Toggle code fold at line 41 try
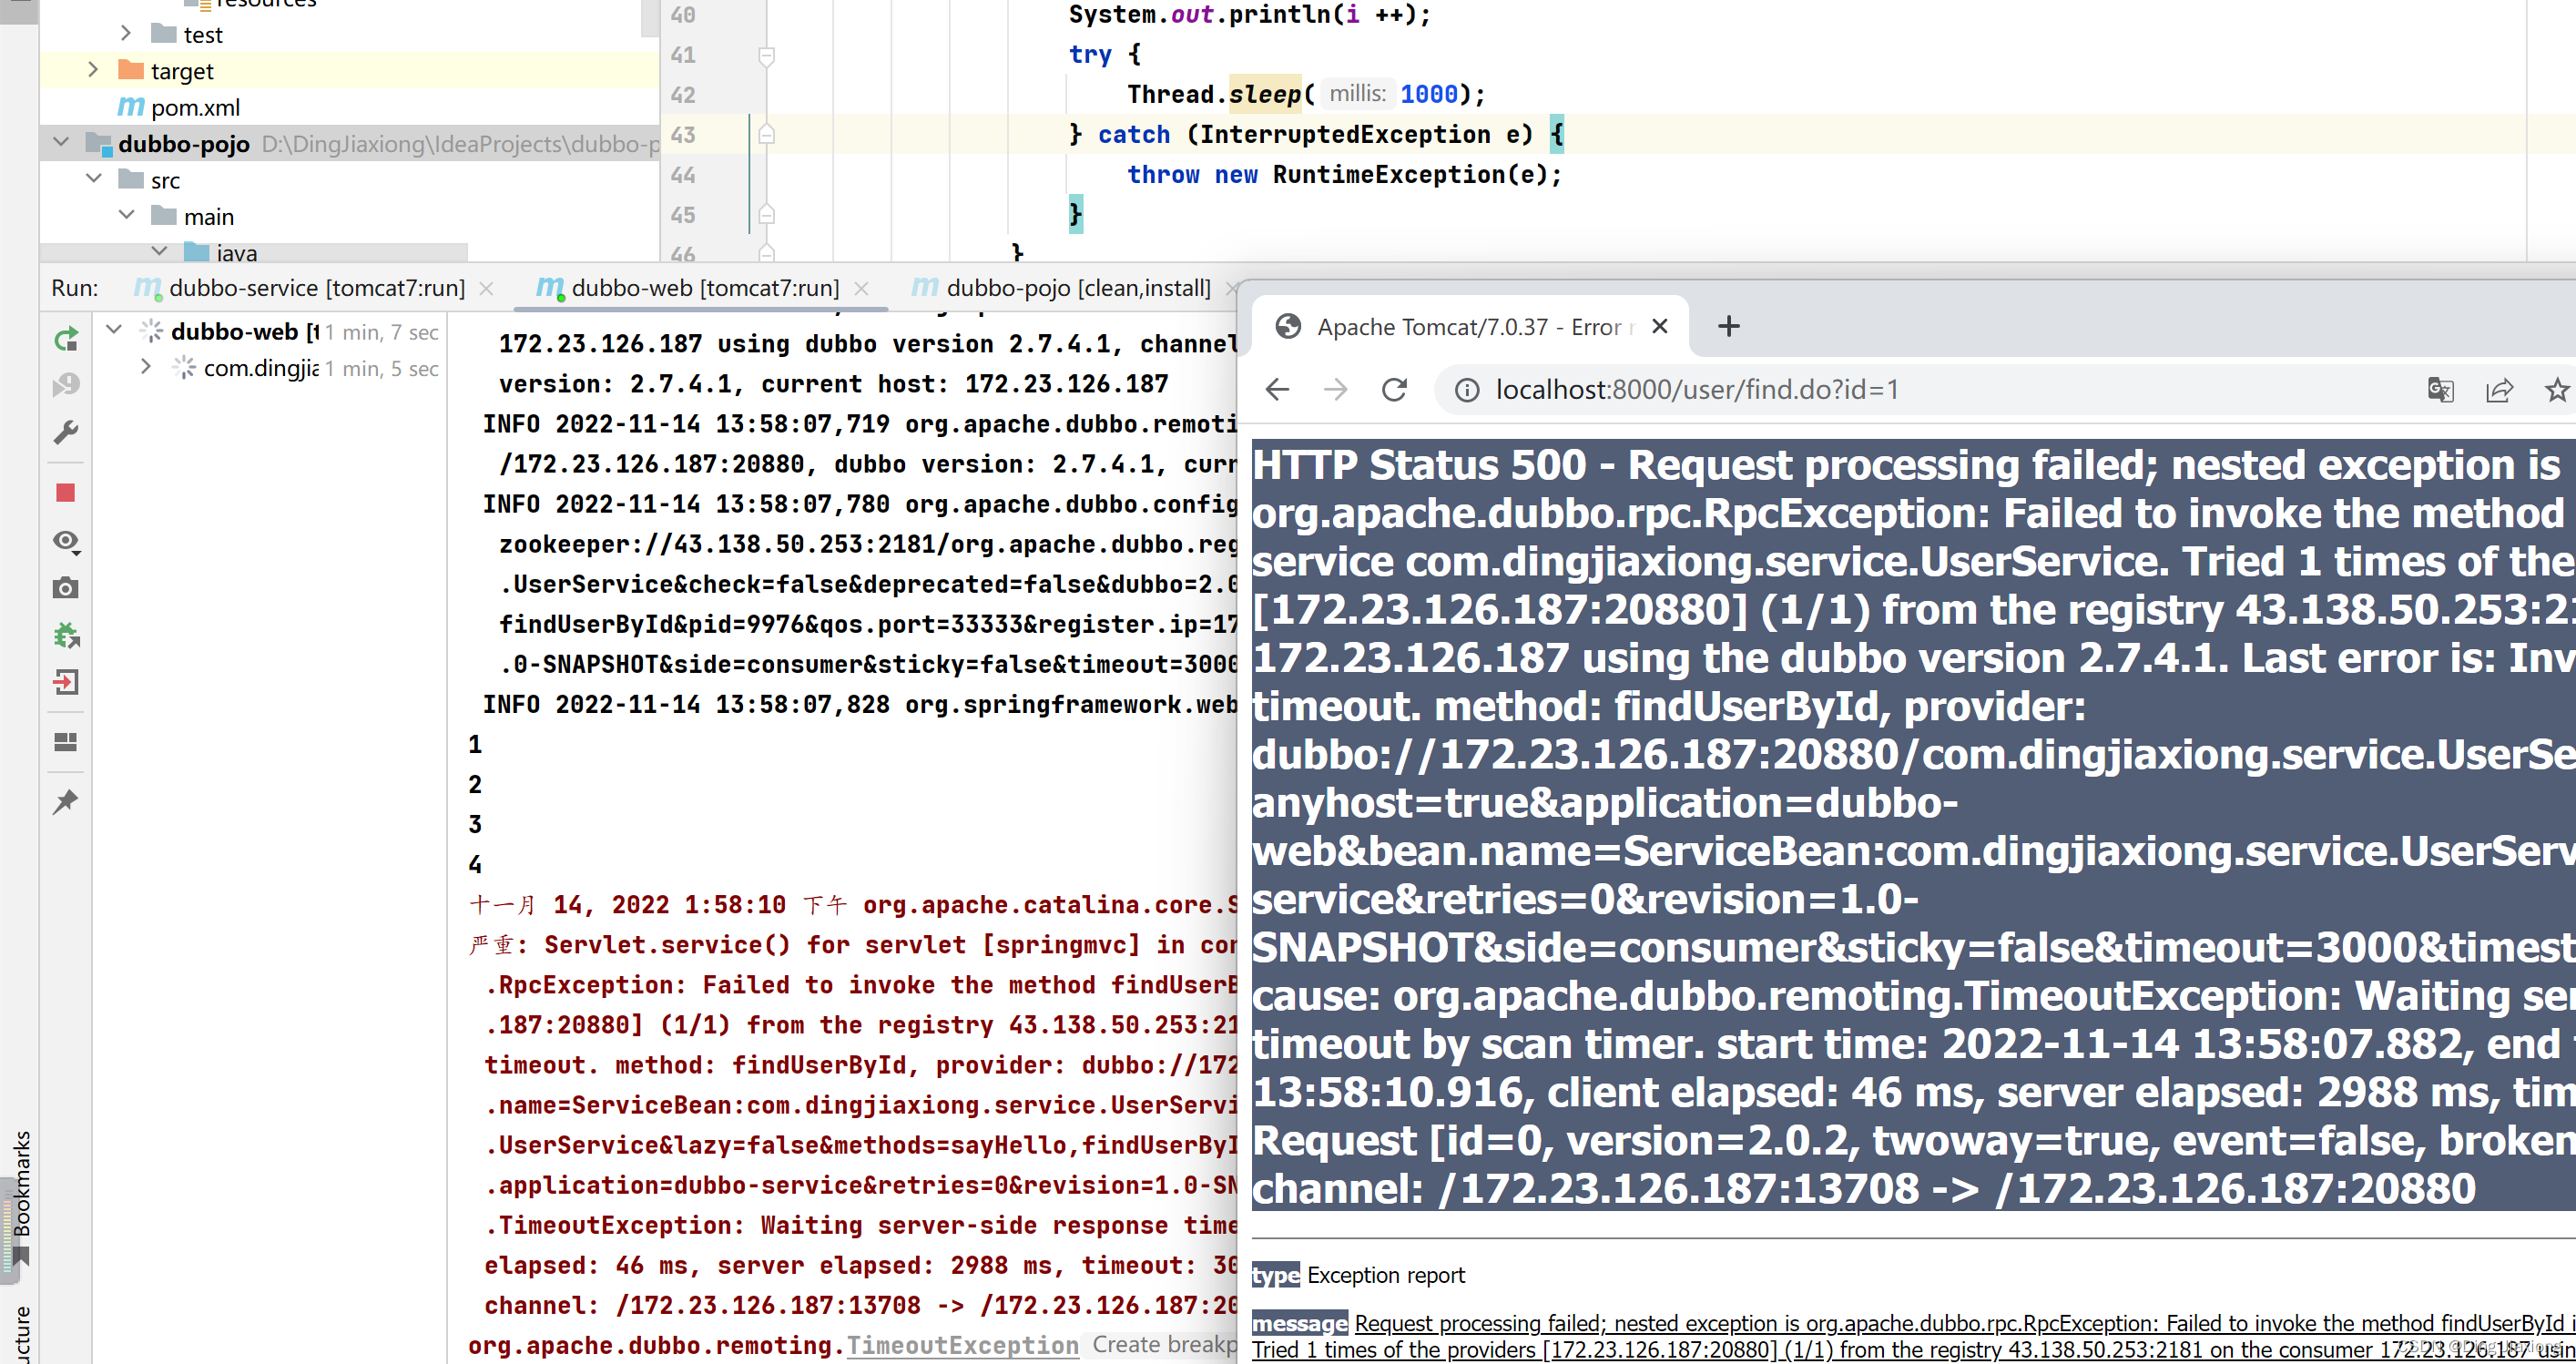 (767, 55)
